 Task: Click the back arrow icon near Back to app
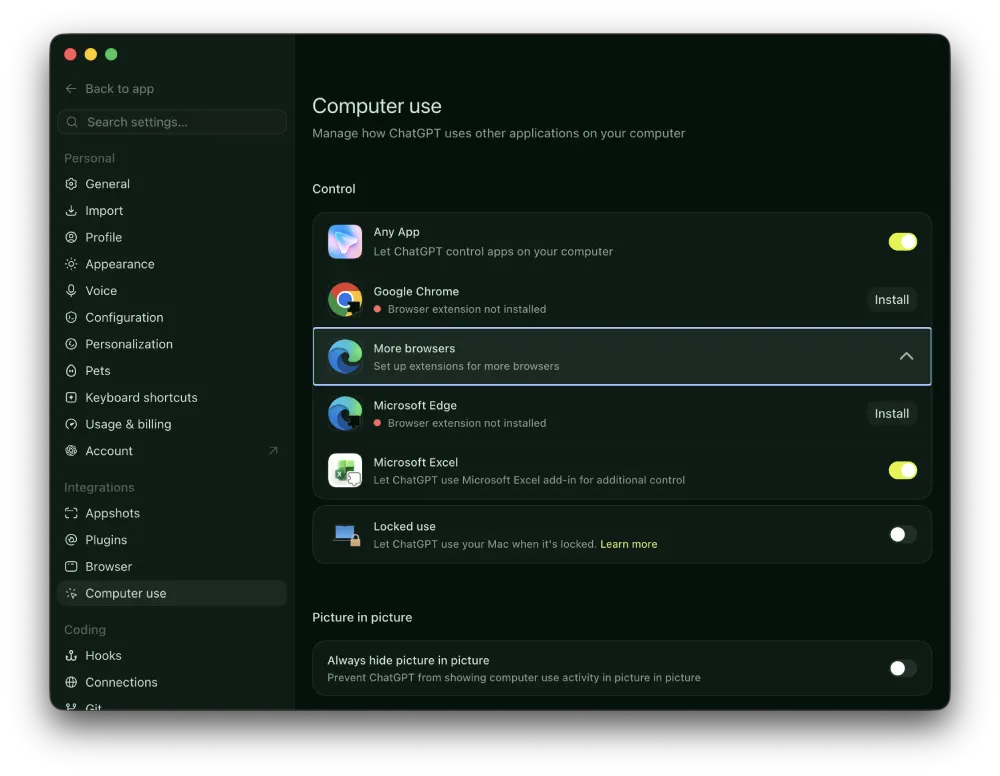coord(71,89)
